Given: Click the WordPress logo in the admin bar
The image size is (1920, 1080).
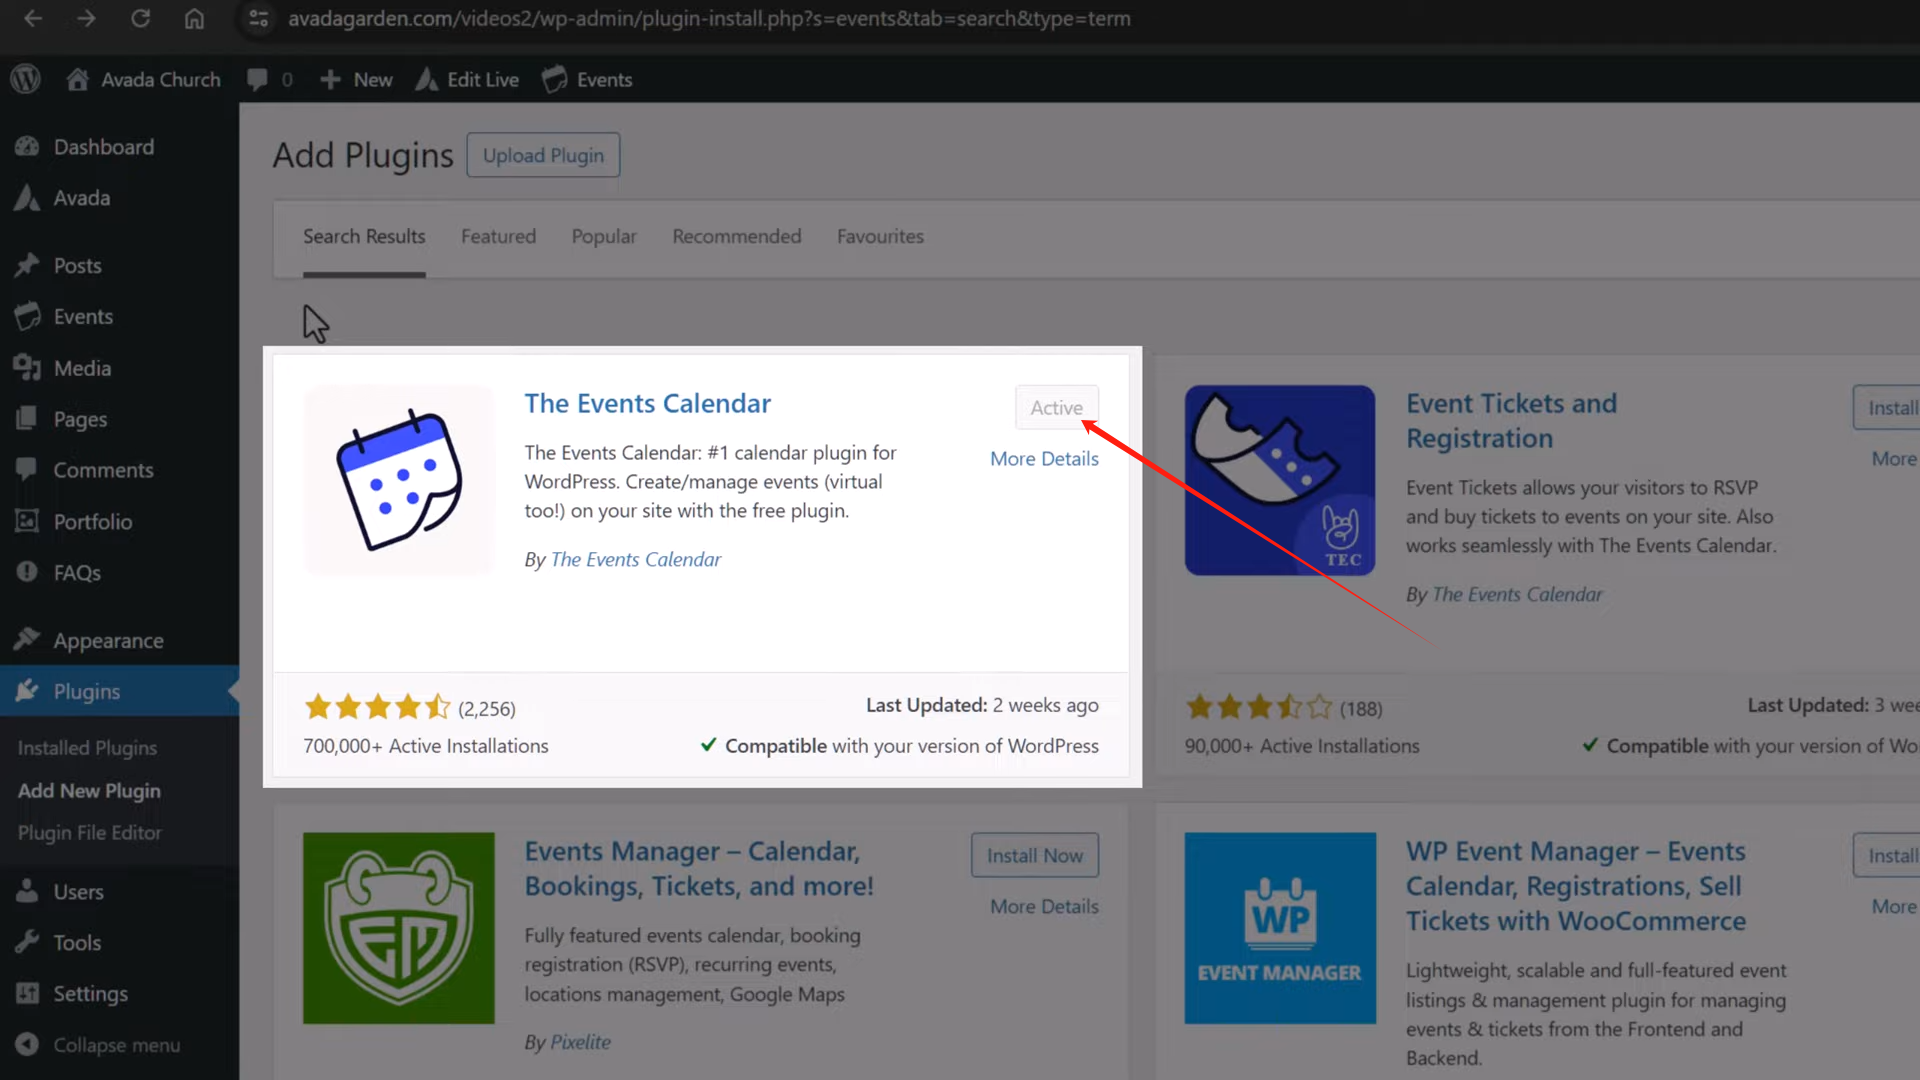Looking at the screenshot, I should (x=24, y=79).
